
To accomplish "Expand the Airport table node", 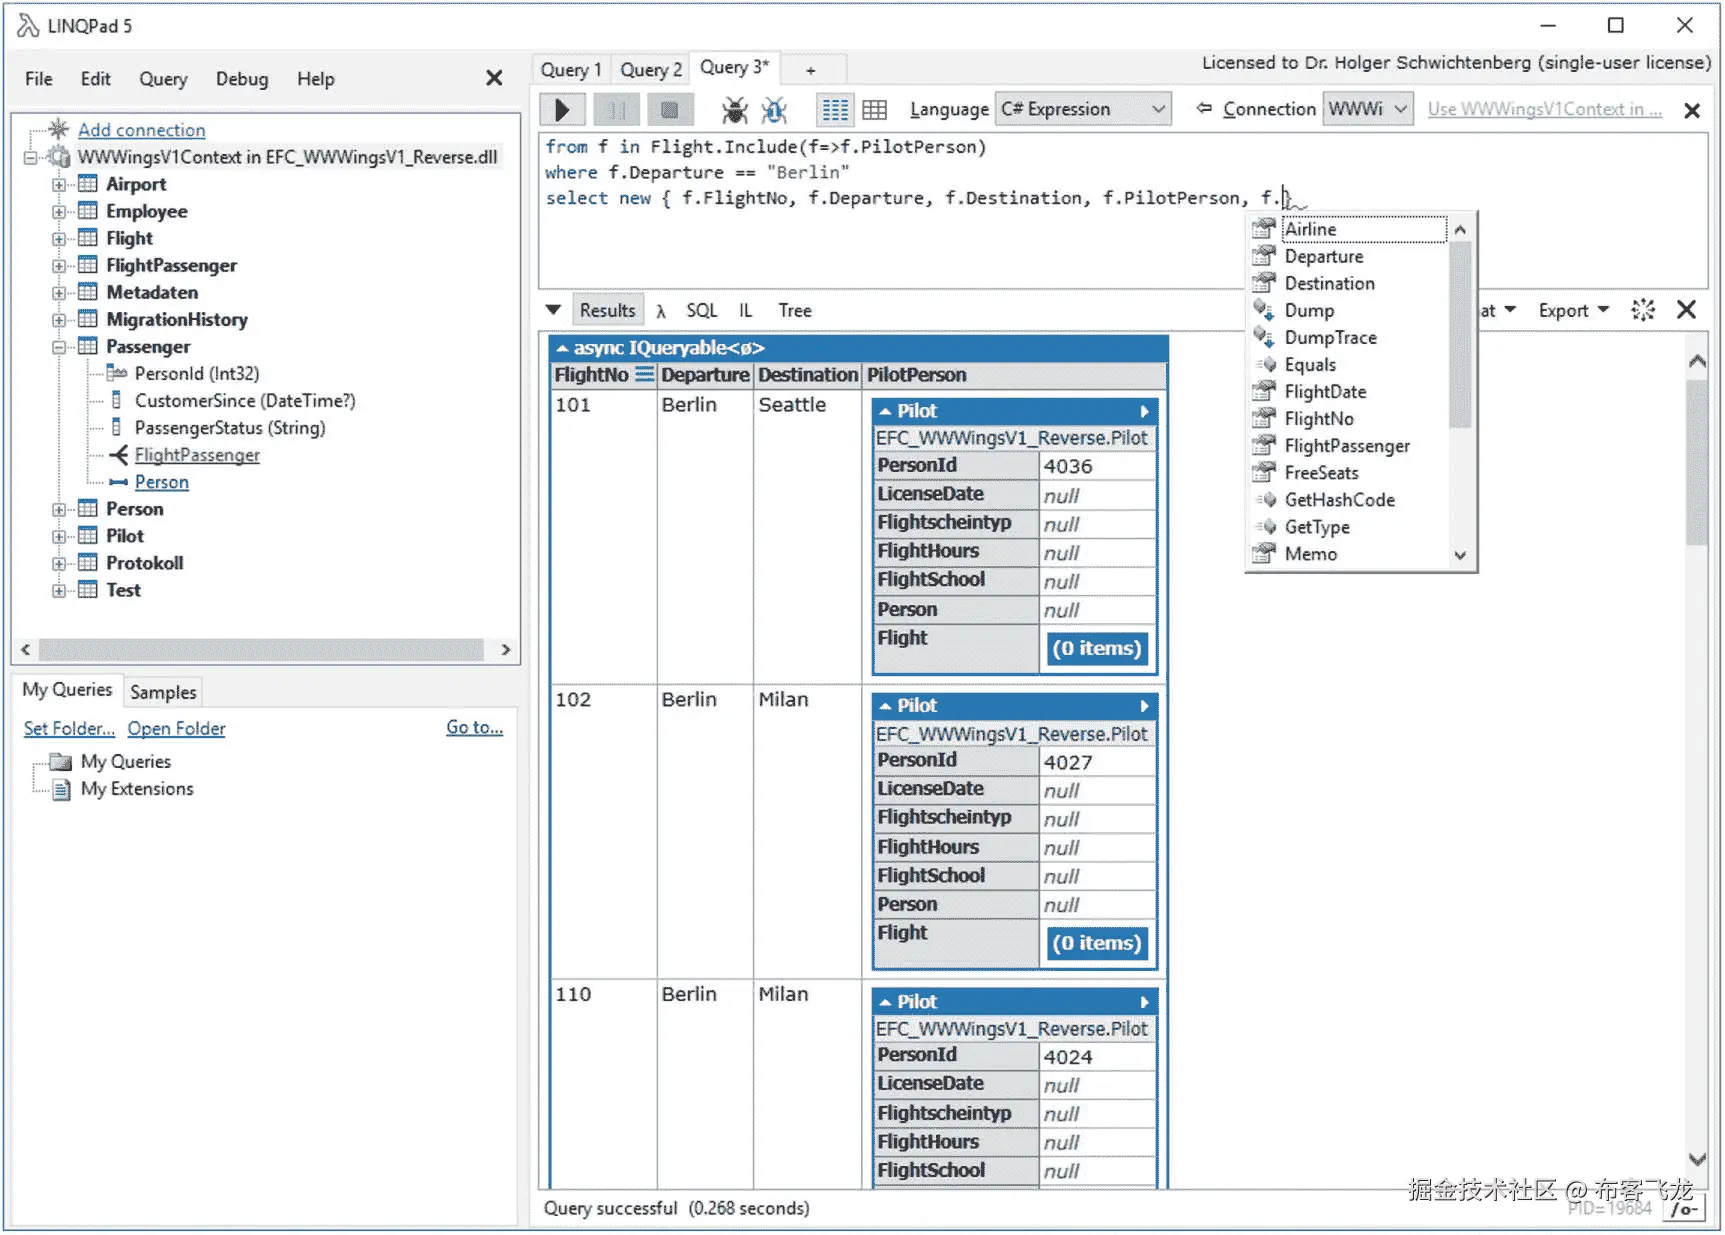I will 59,185.
